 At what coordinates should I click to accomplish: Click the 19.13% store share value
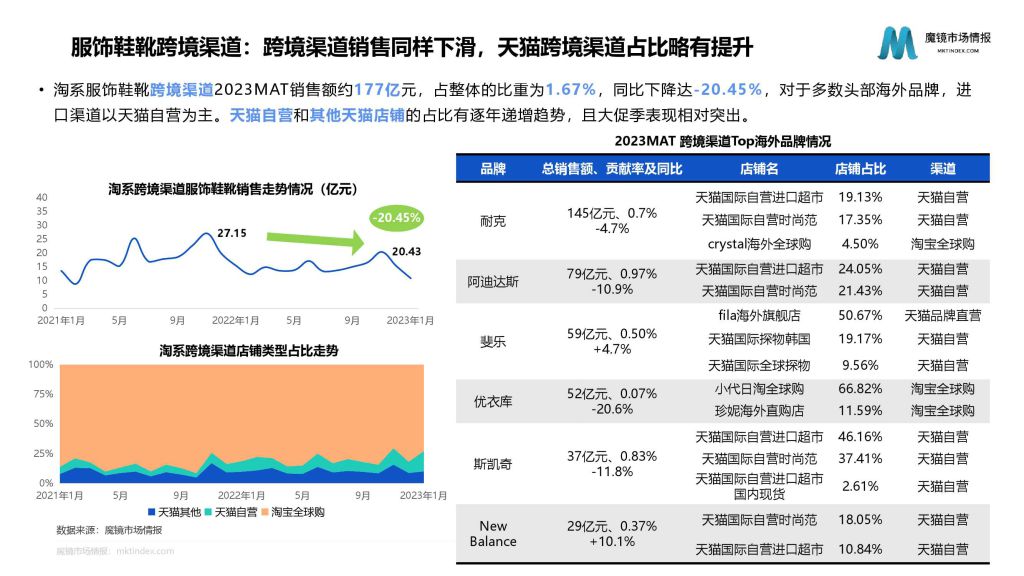(860, 197)
